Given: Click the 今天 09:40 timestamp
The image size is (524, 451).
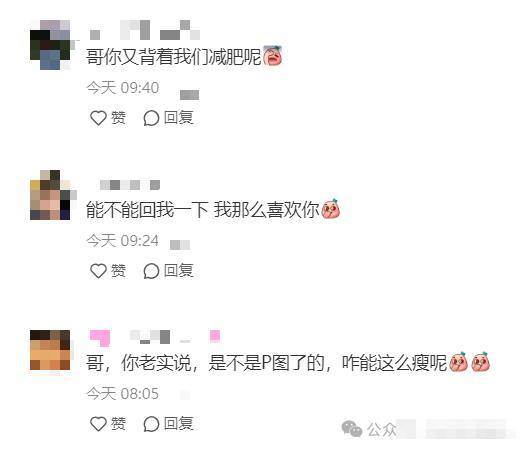Looking at the screenshot, I should point(123,88).
